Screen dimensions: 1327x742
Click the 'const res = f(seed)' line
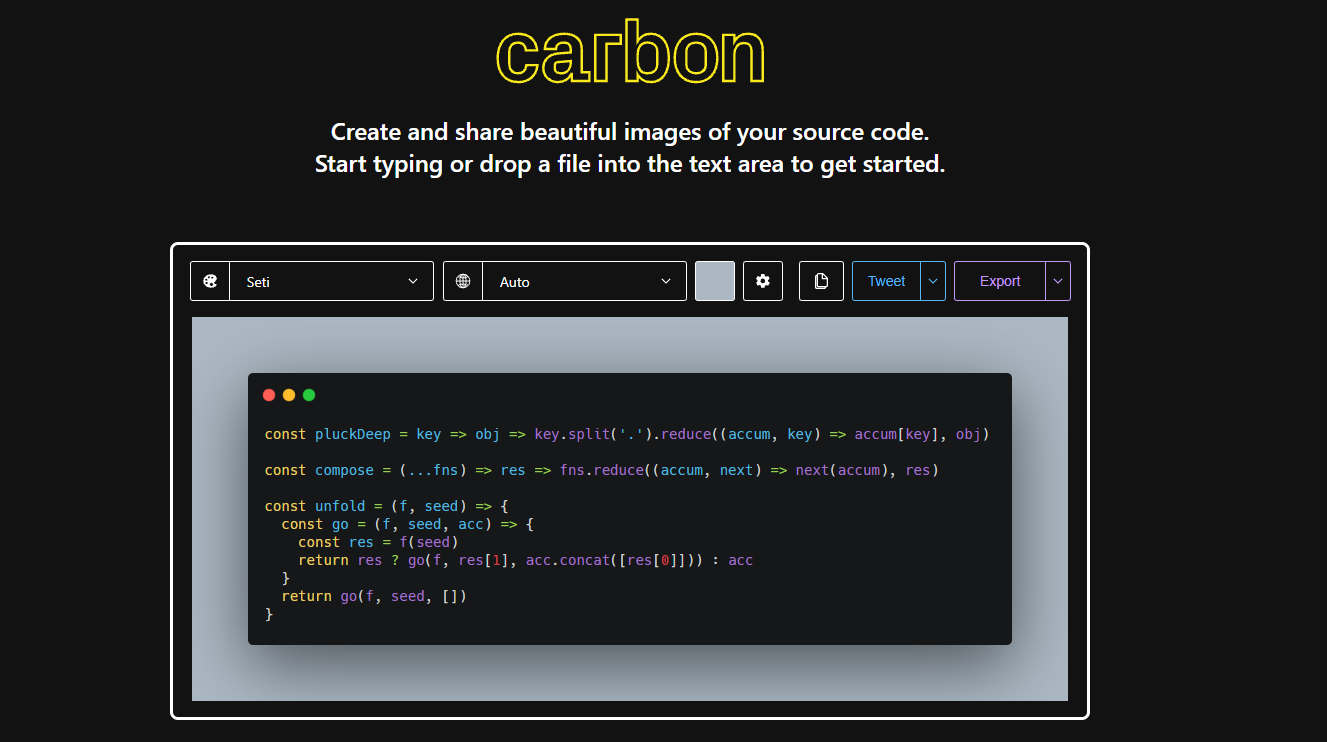[378, 542]
